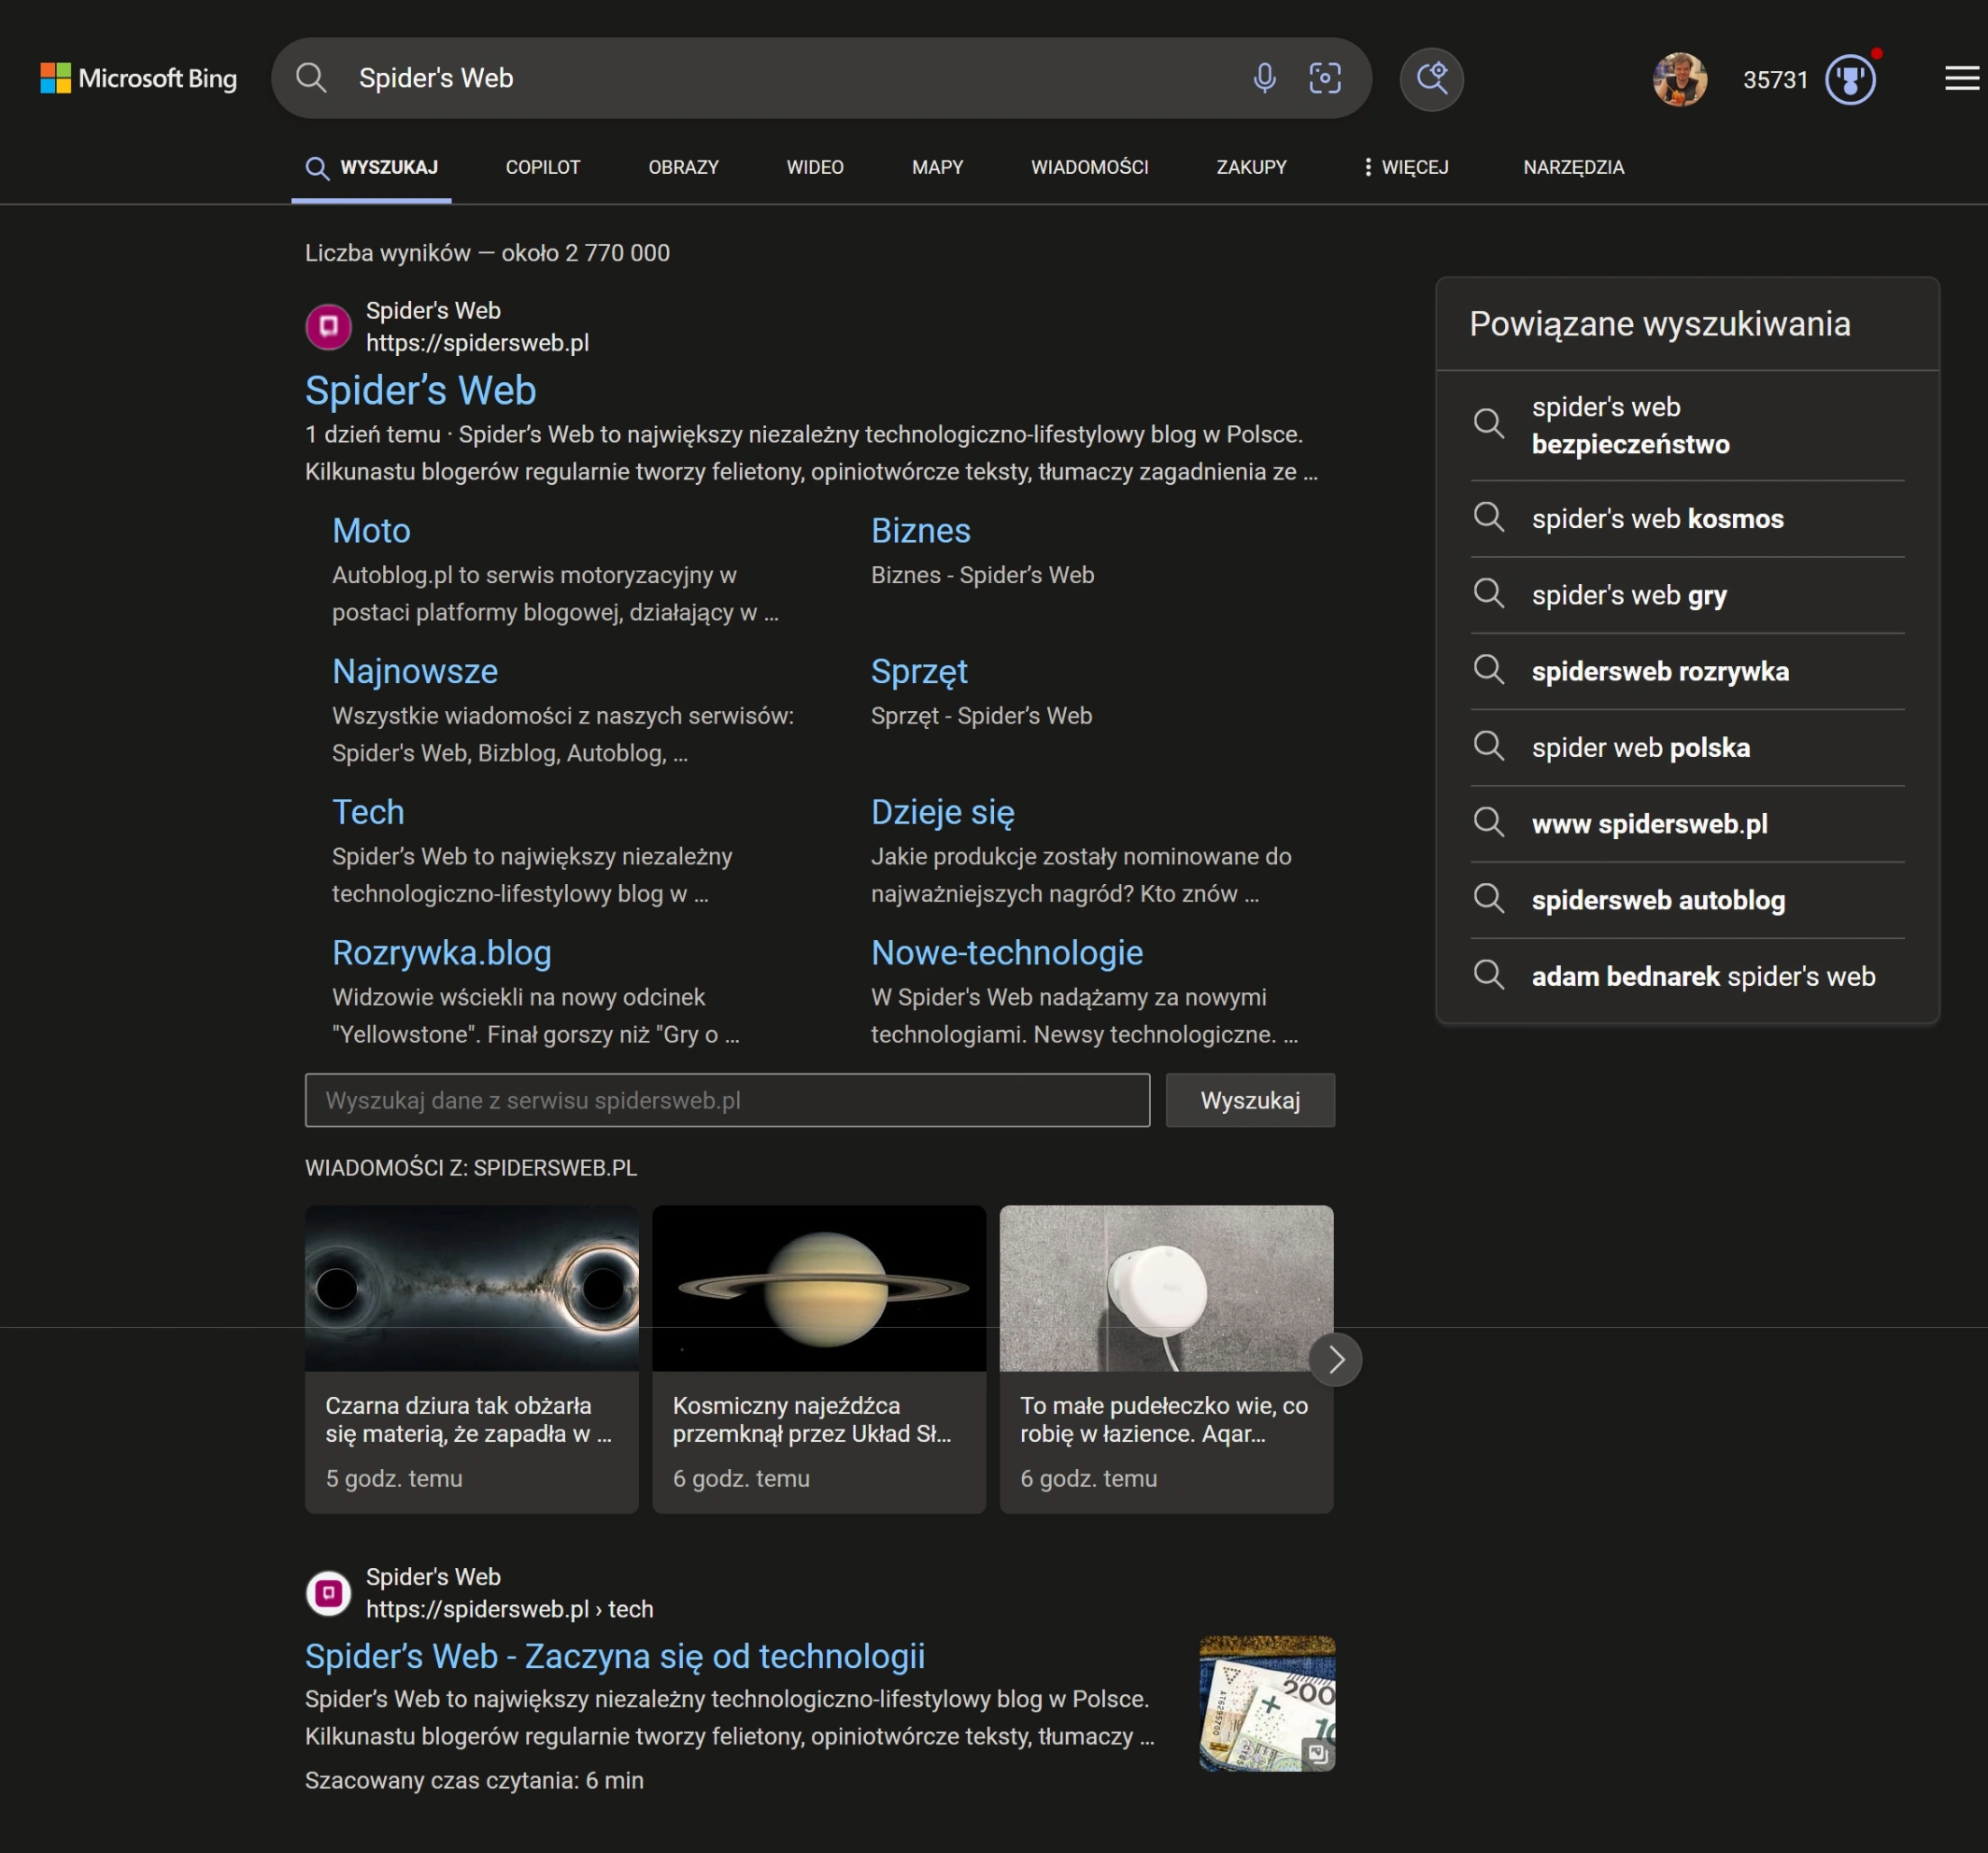Open the Rozrywka.blog sitelink
Screen dimensions: 1988x1853
click(441, 954)
